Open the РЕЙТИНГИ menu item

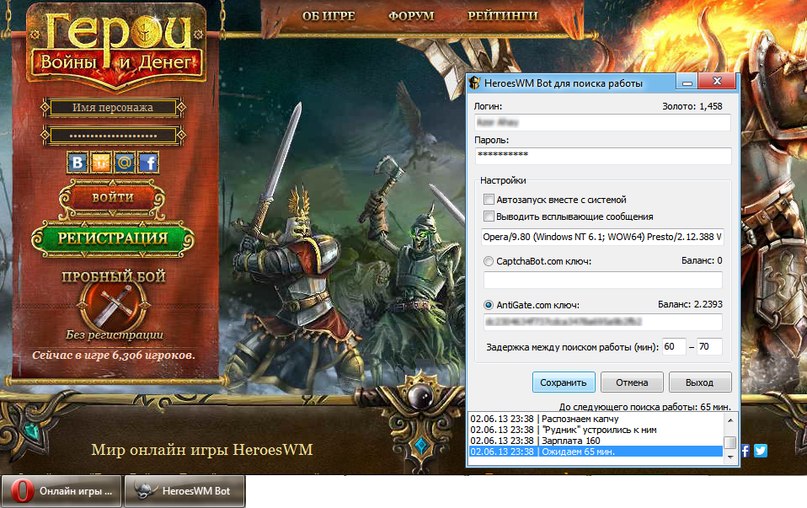(x=502, y=16)
